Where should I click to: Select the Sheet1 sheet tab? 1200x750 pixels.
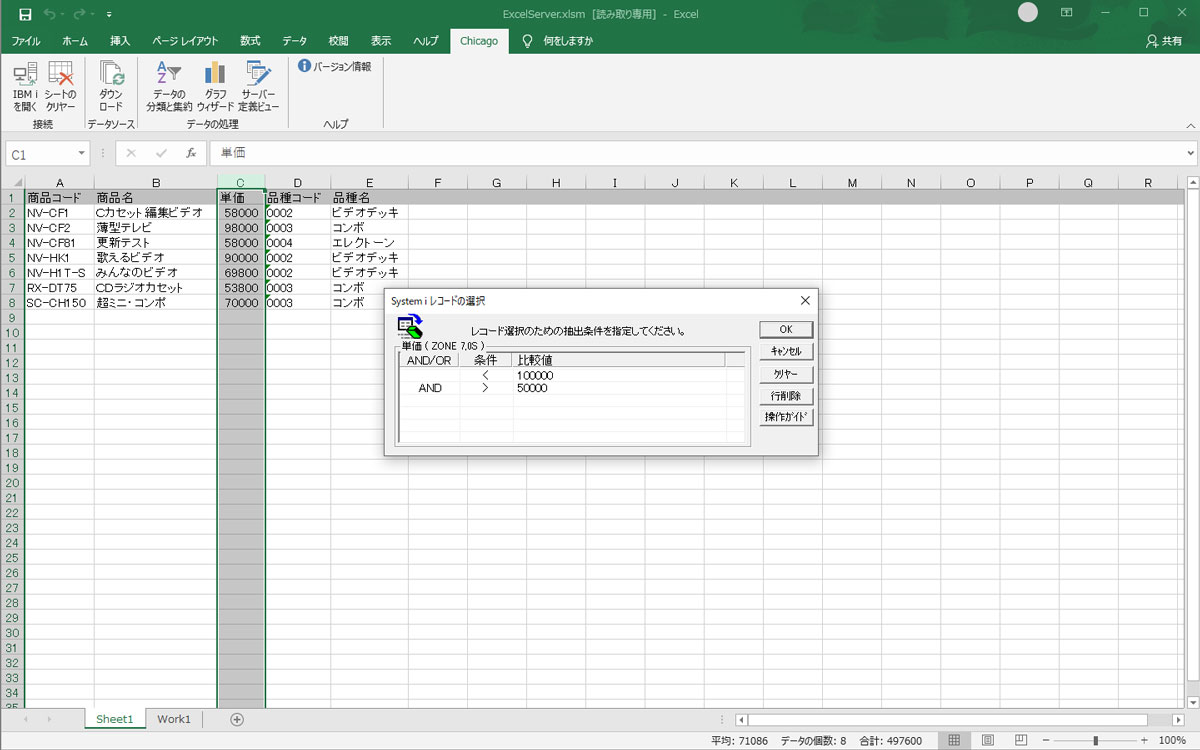tap(114, 719)
